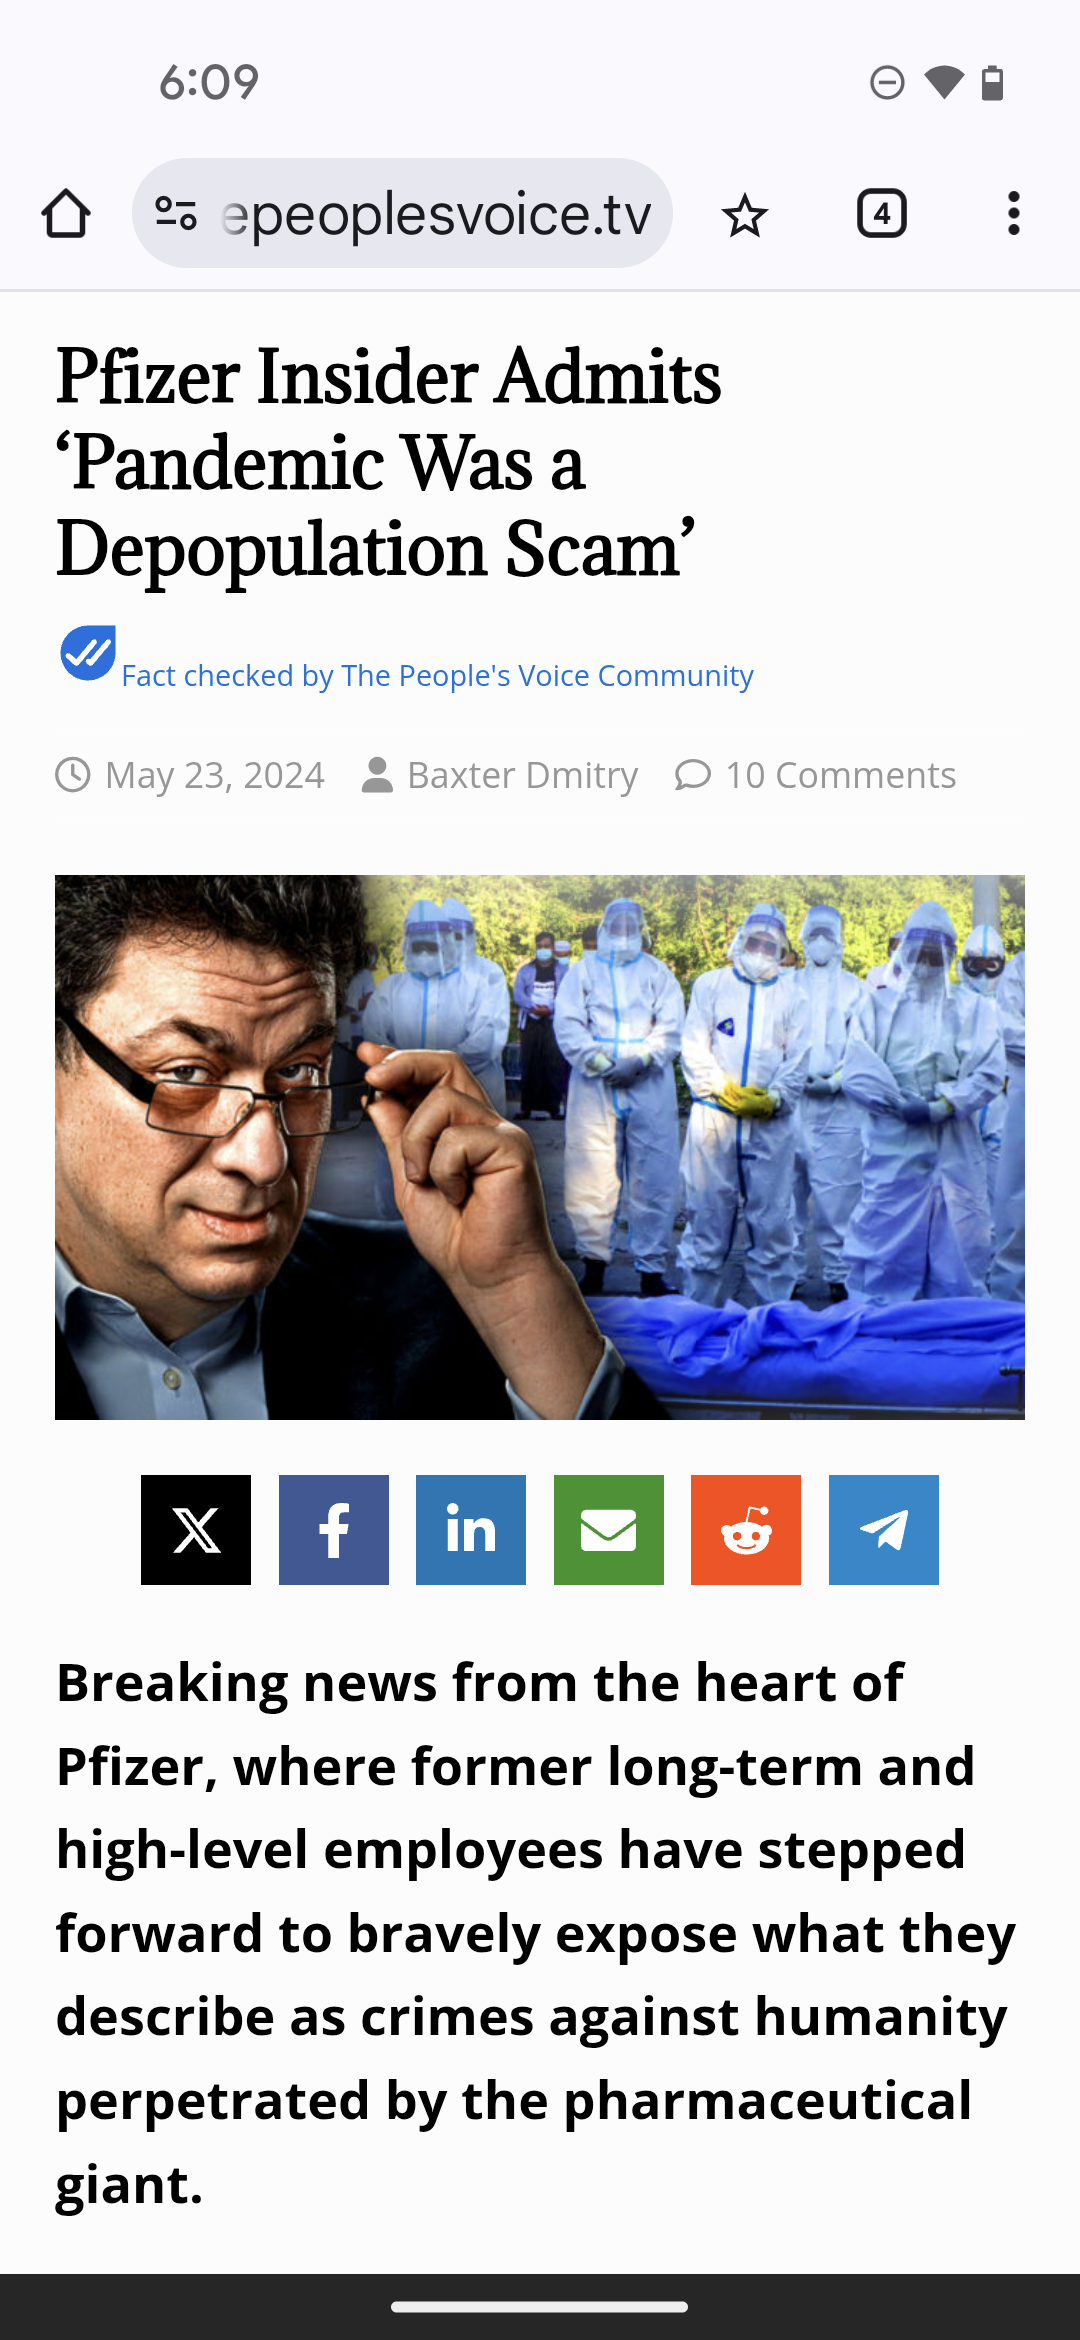Share article on Reddit
This screenshot has width=1080, height=2340.
pyautogui.click(x=746, y=1530)
